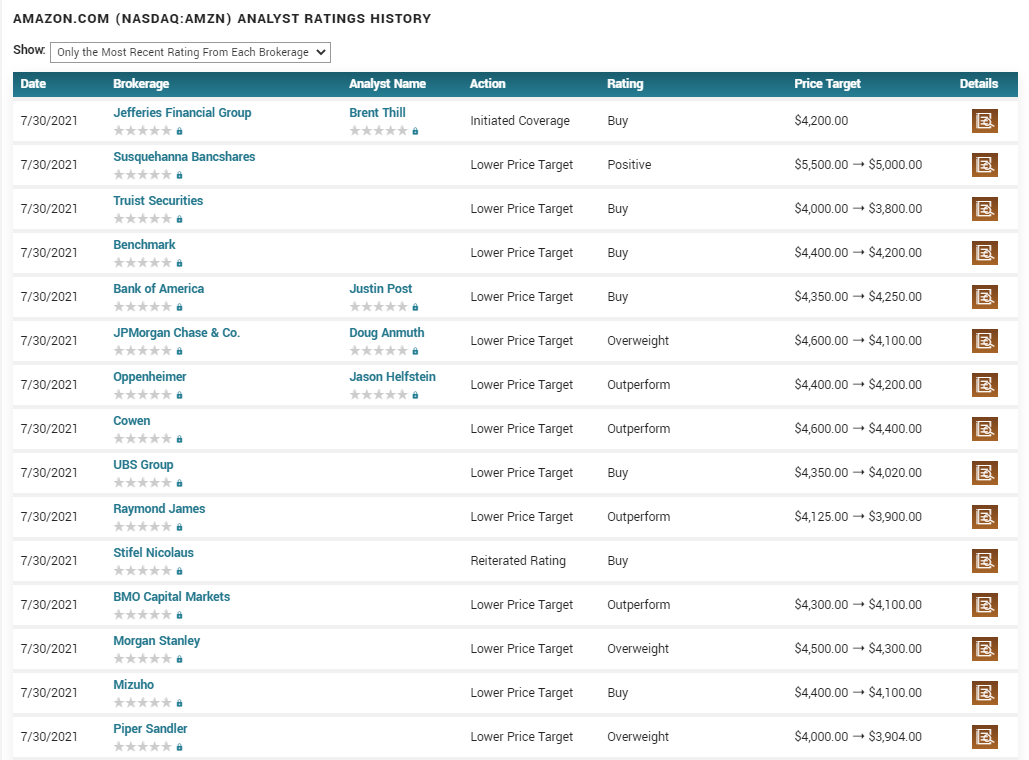Screen dimensions: 1029x760
Task: Click star rating under Raymond James
Action: click(x=142, y=526)
